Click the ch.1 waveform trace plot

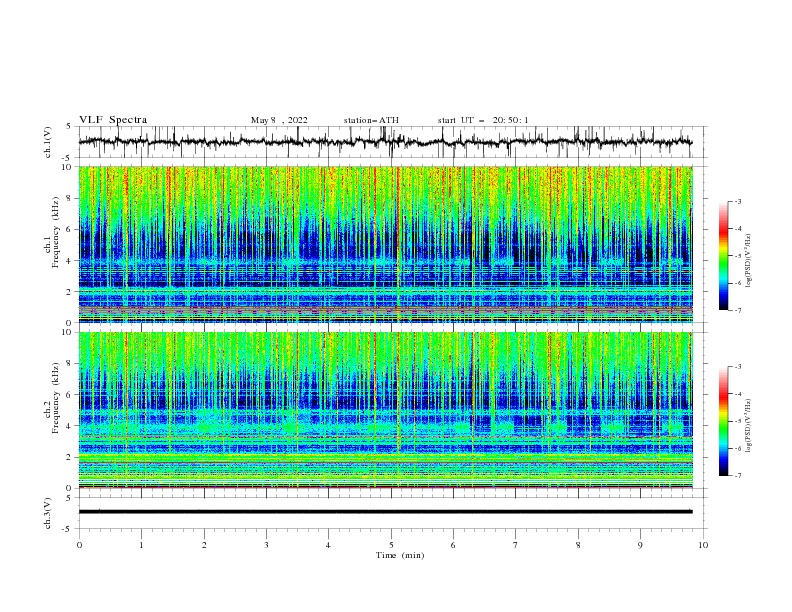pyautogui.click(x=385, y=142)
